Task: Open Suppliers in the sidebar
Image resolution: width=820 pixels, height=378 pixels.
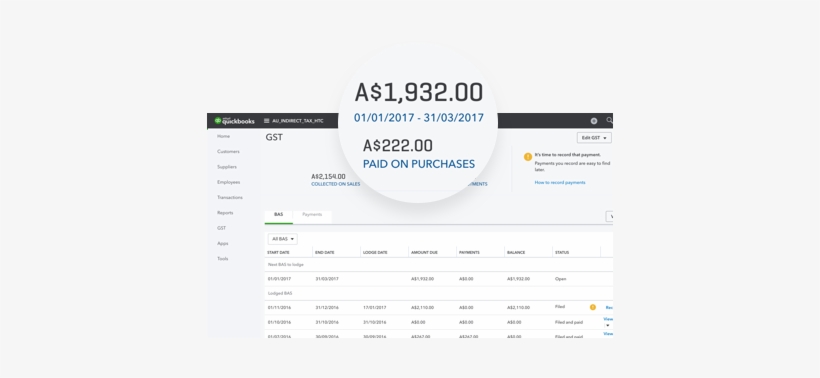Action: point(227,167)
